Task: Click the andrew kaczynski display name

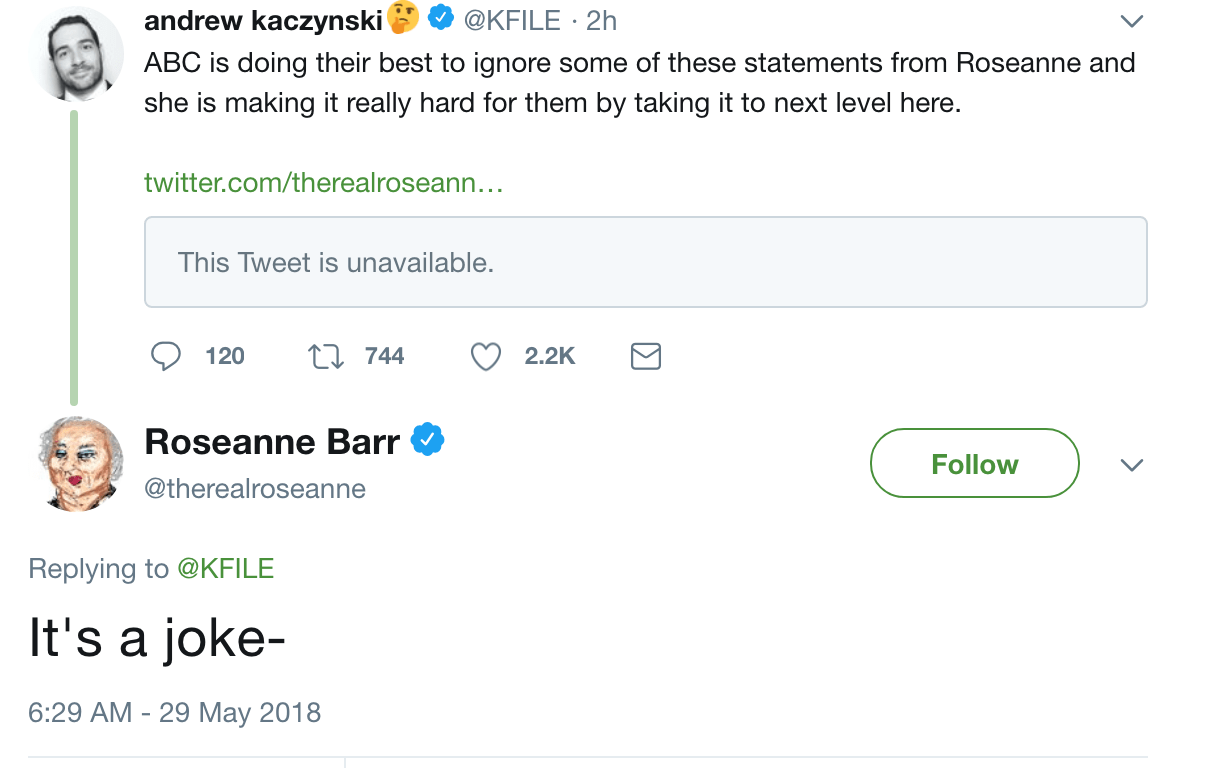Action: (264, 19)
